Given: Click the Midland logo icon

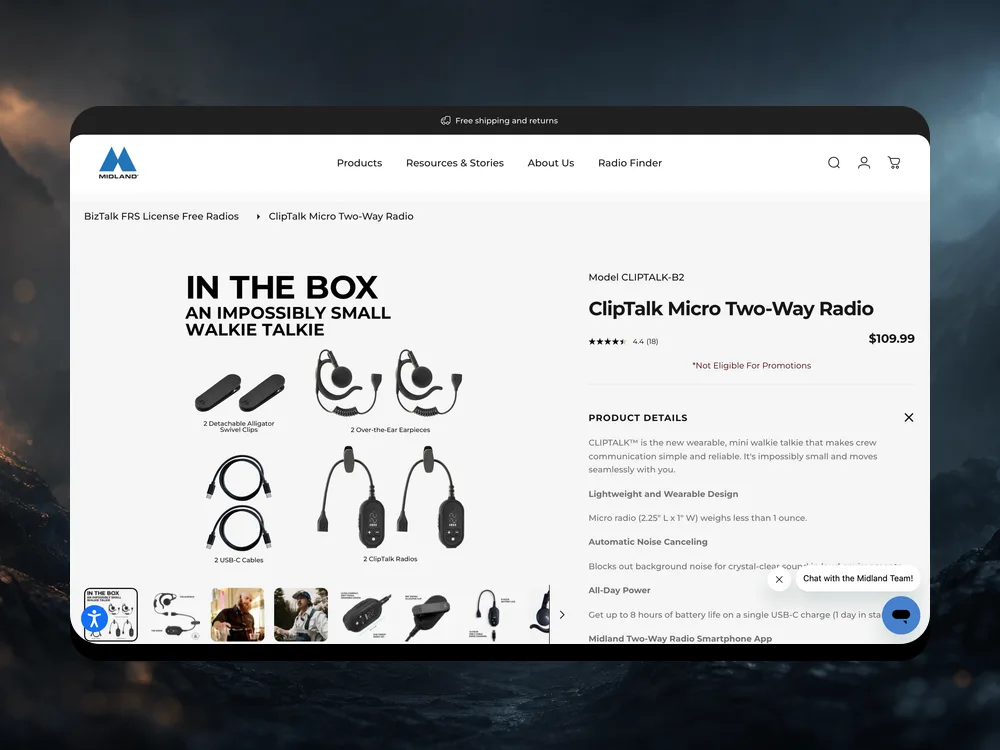Looking at the screenshot, I should [x=118, y=163].
